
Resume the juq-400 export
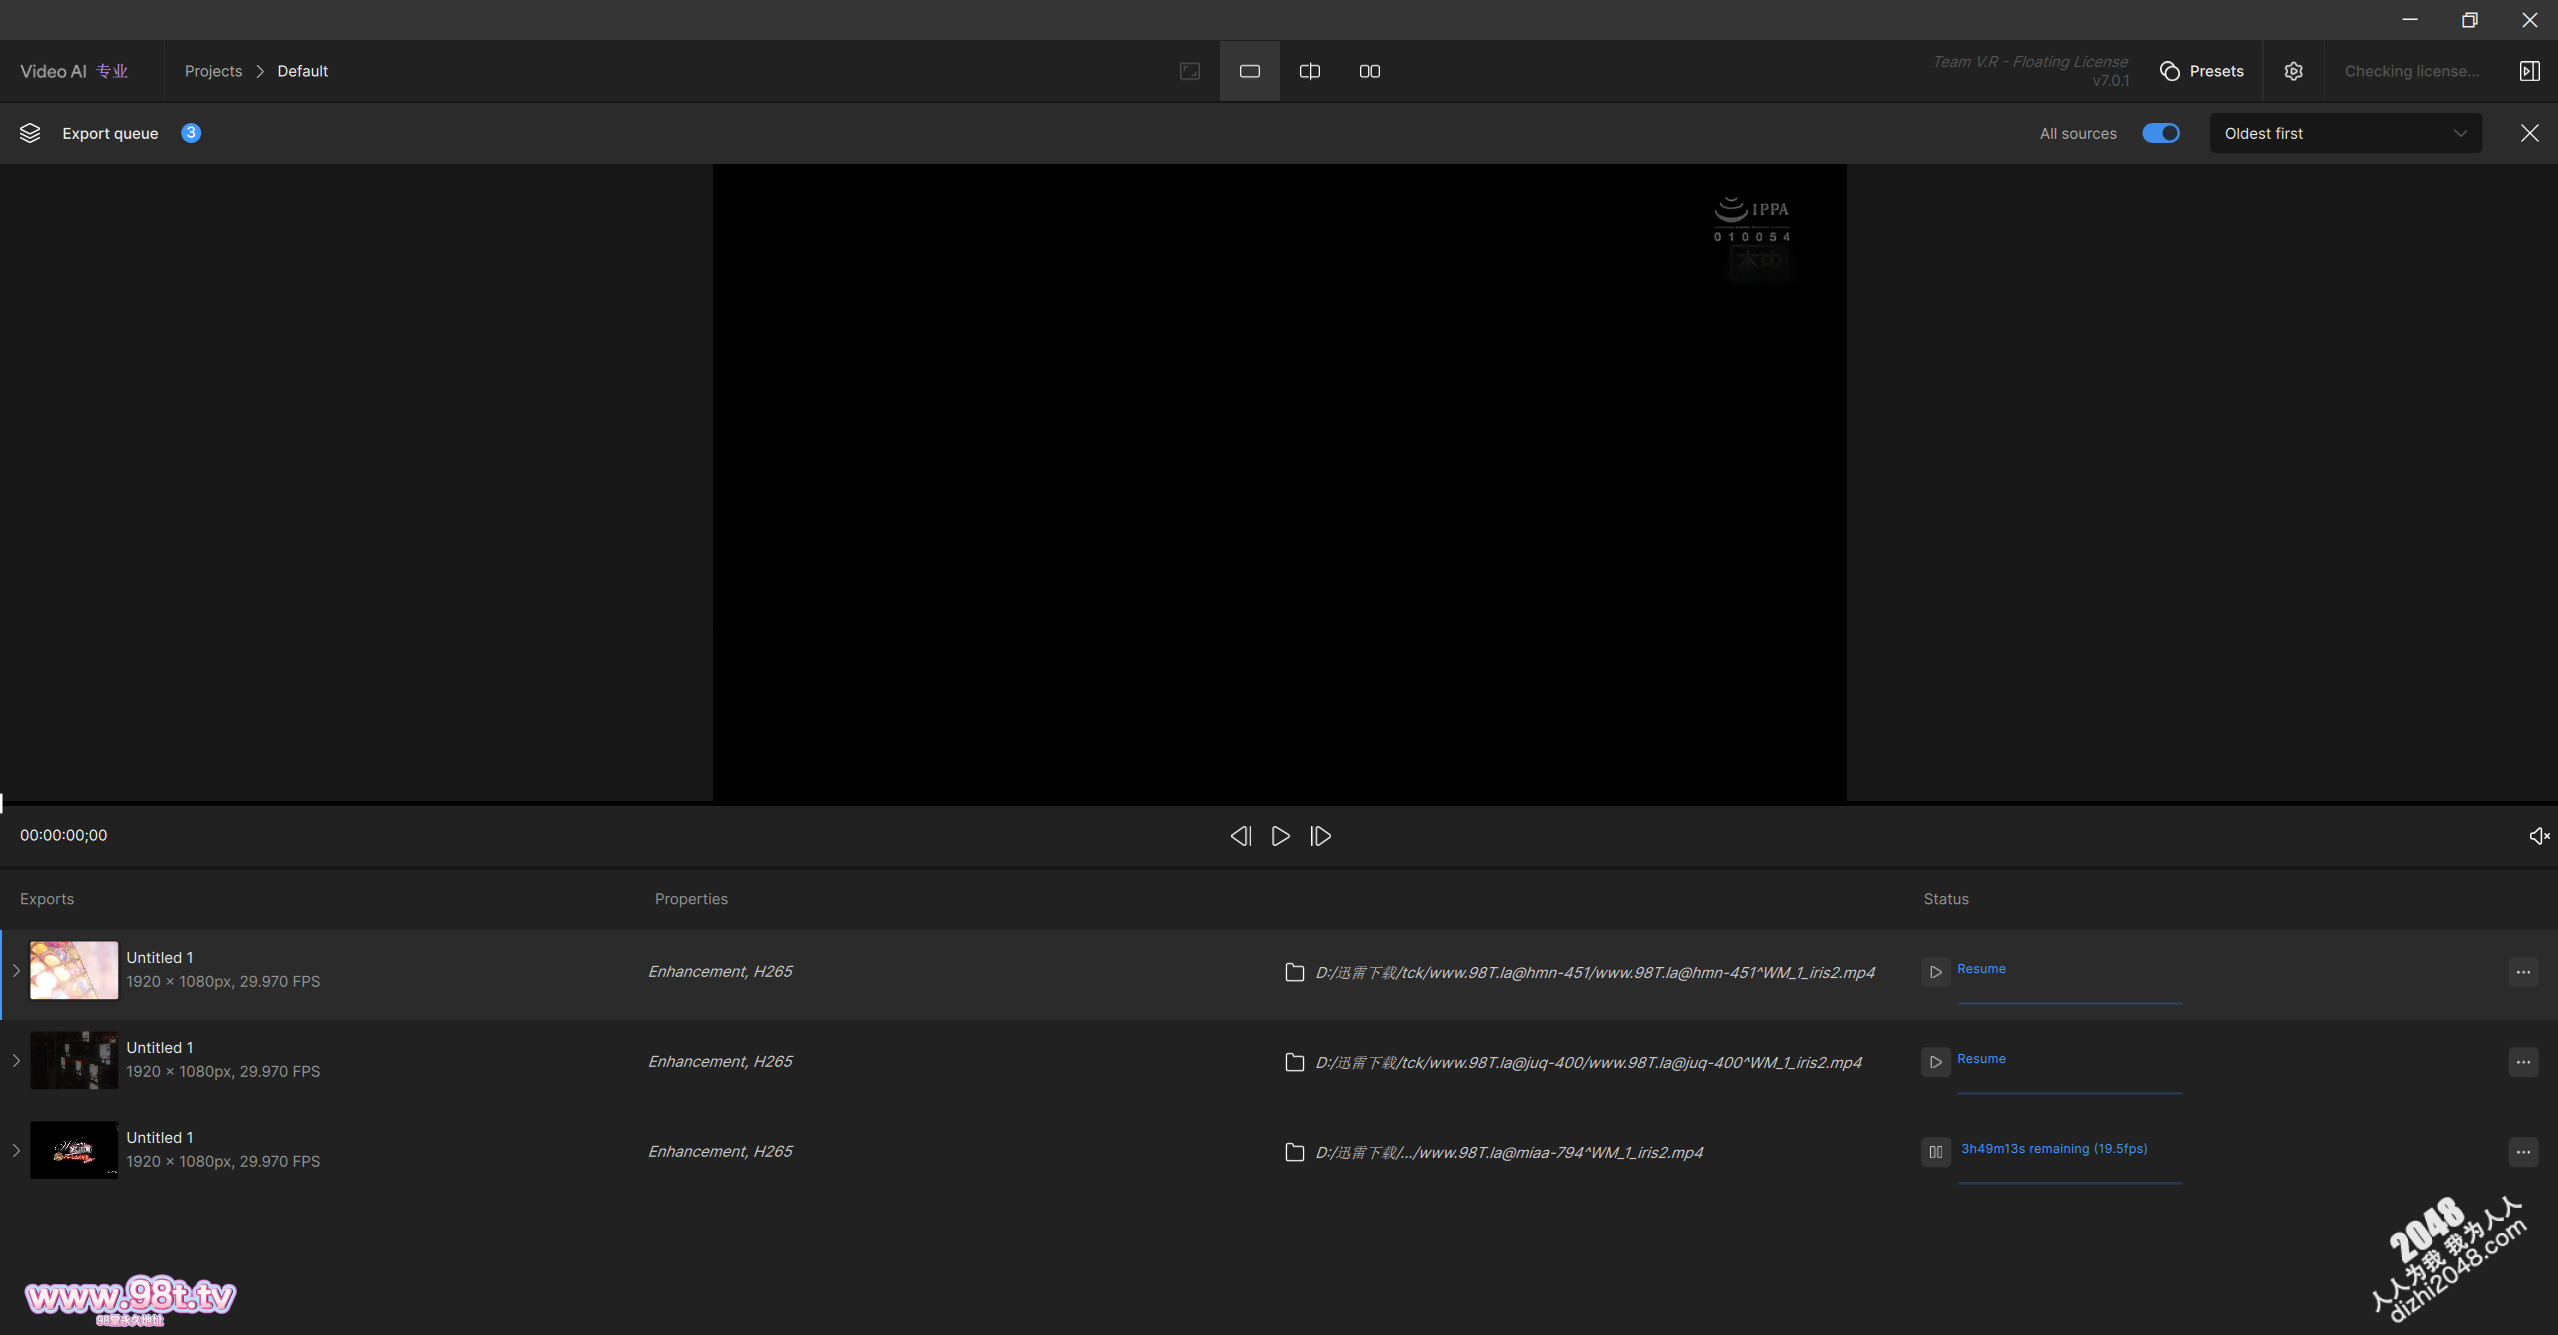point(1935,1062)
